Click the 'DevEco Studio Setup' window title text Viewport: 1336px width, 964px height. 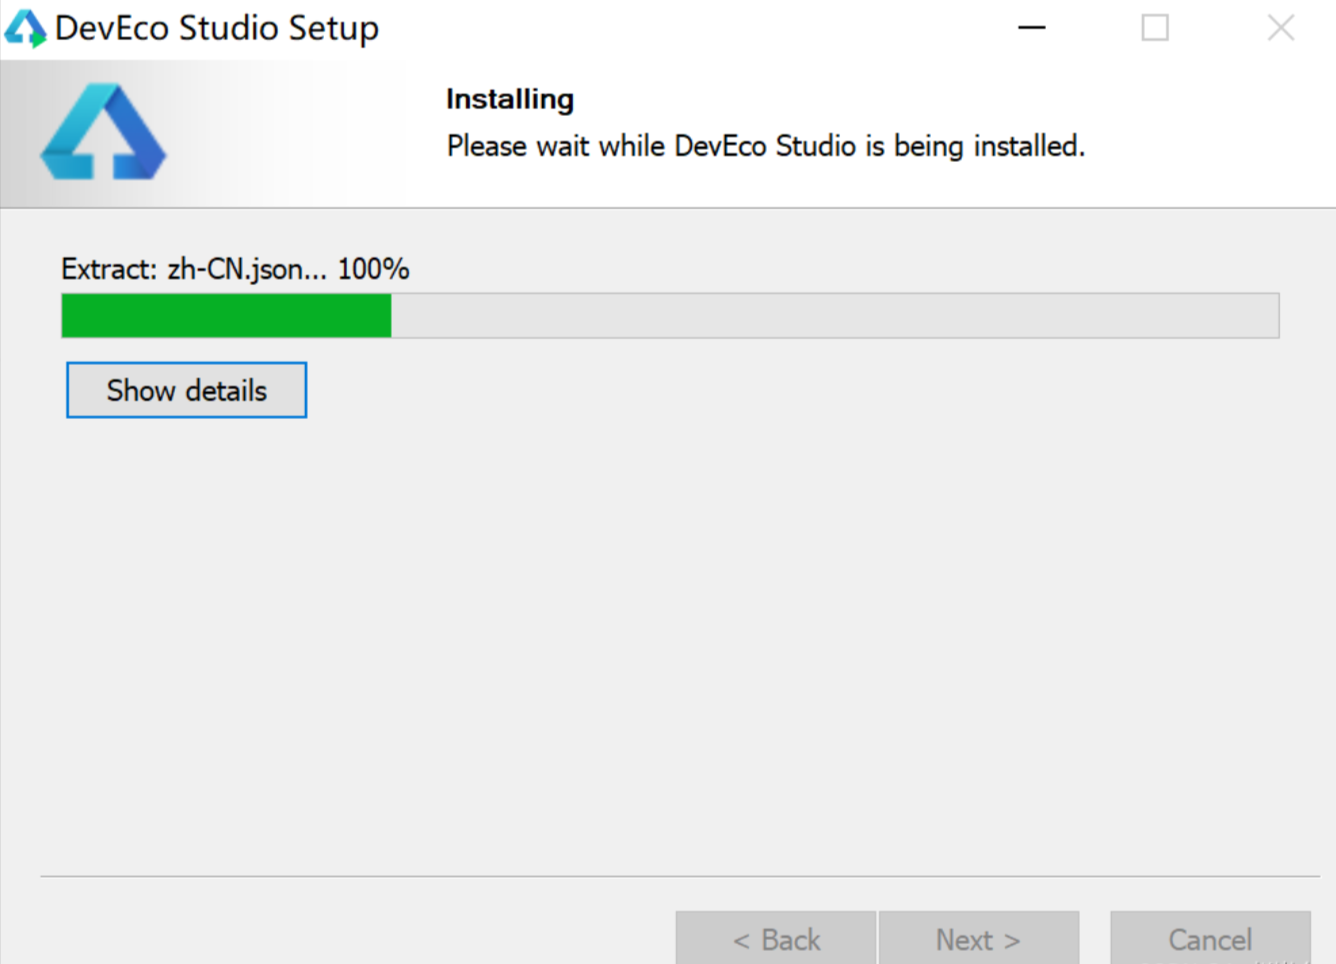tap(217, 28)
